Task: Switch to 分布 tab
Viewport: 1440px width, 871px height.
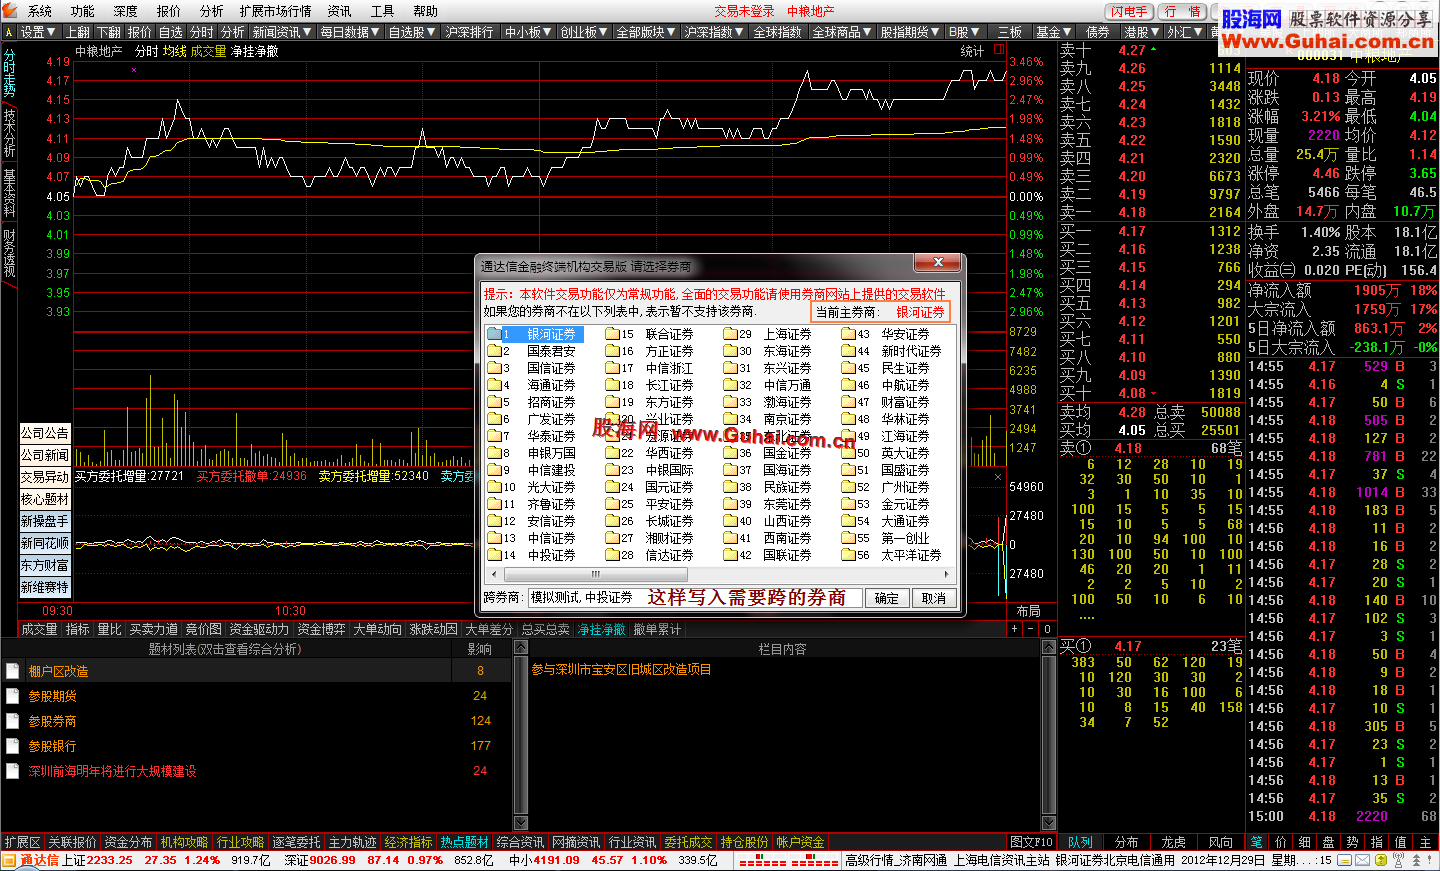Action: [1127, 842]
